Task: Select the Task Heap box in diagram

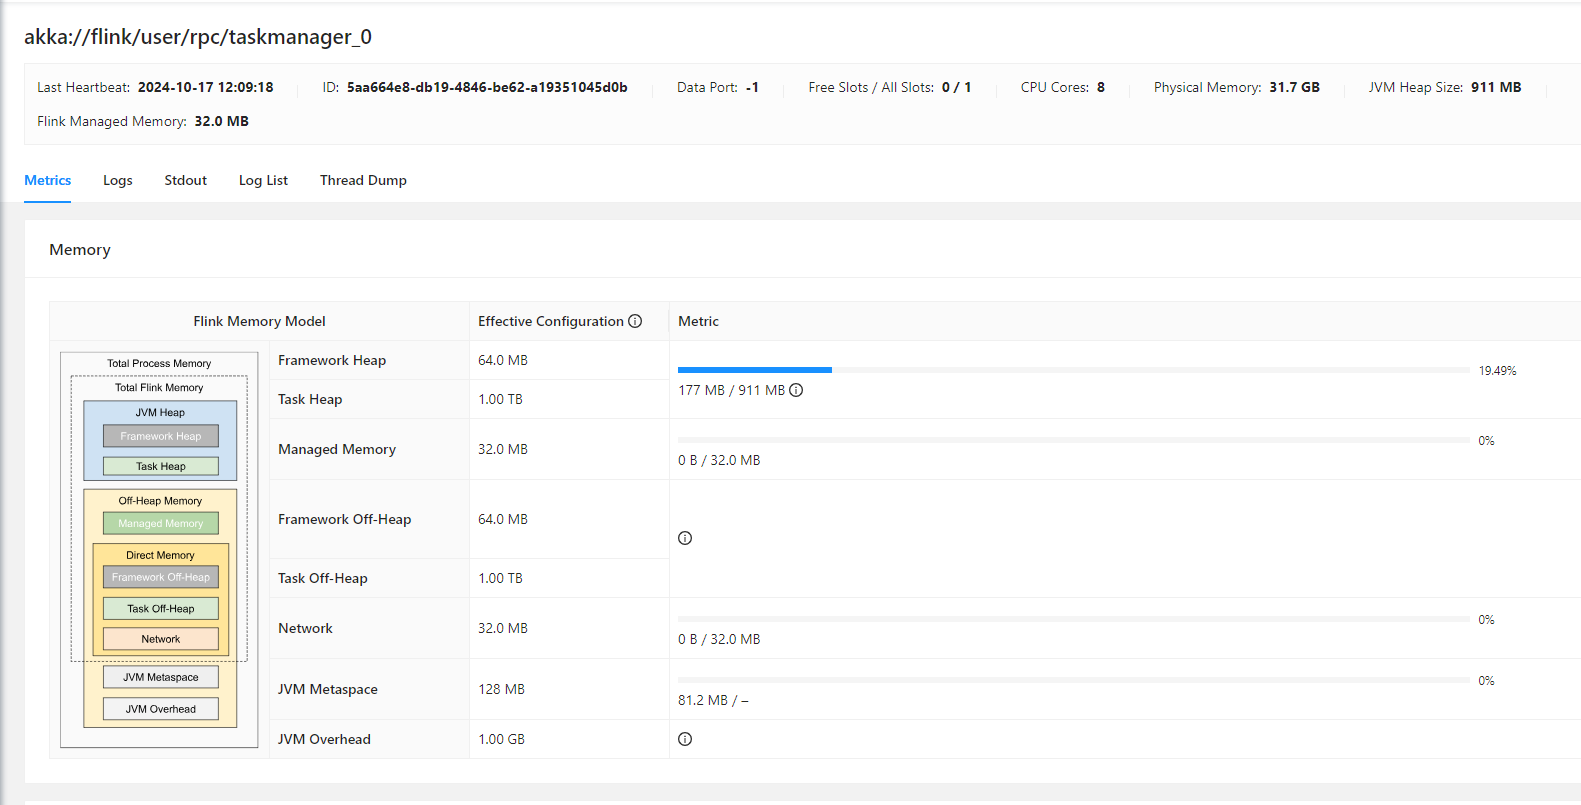Action: [161, 466]
